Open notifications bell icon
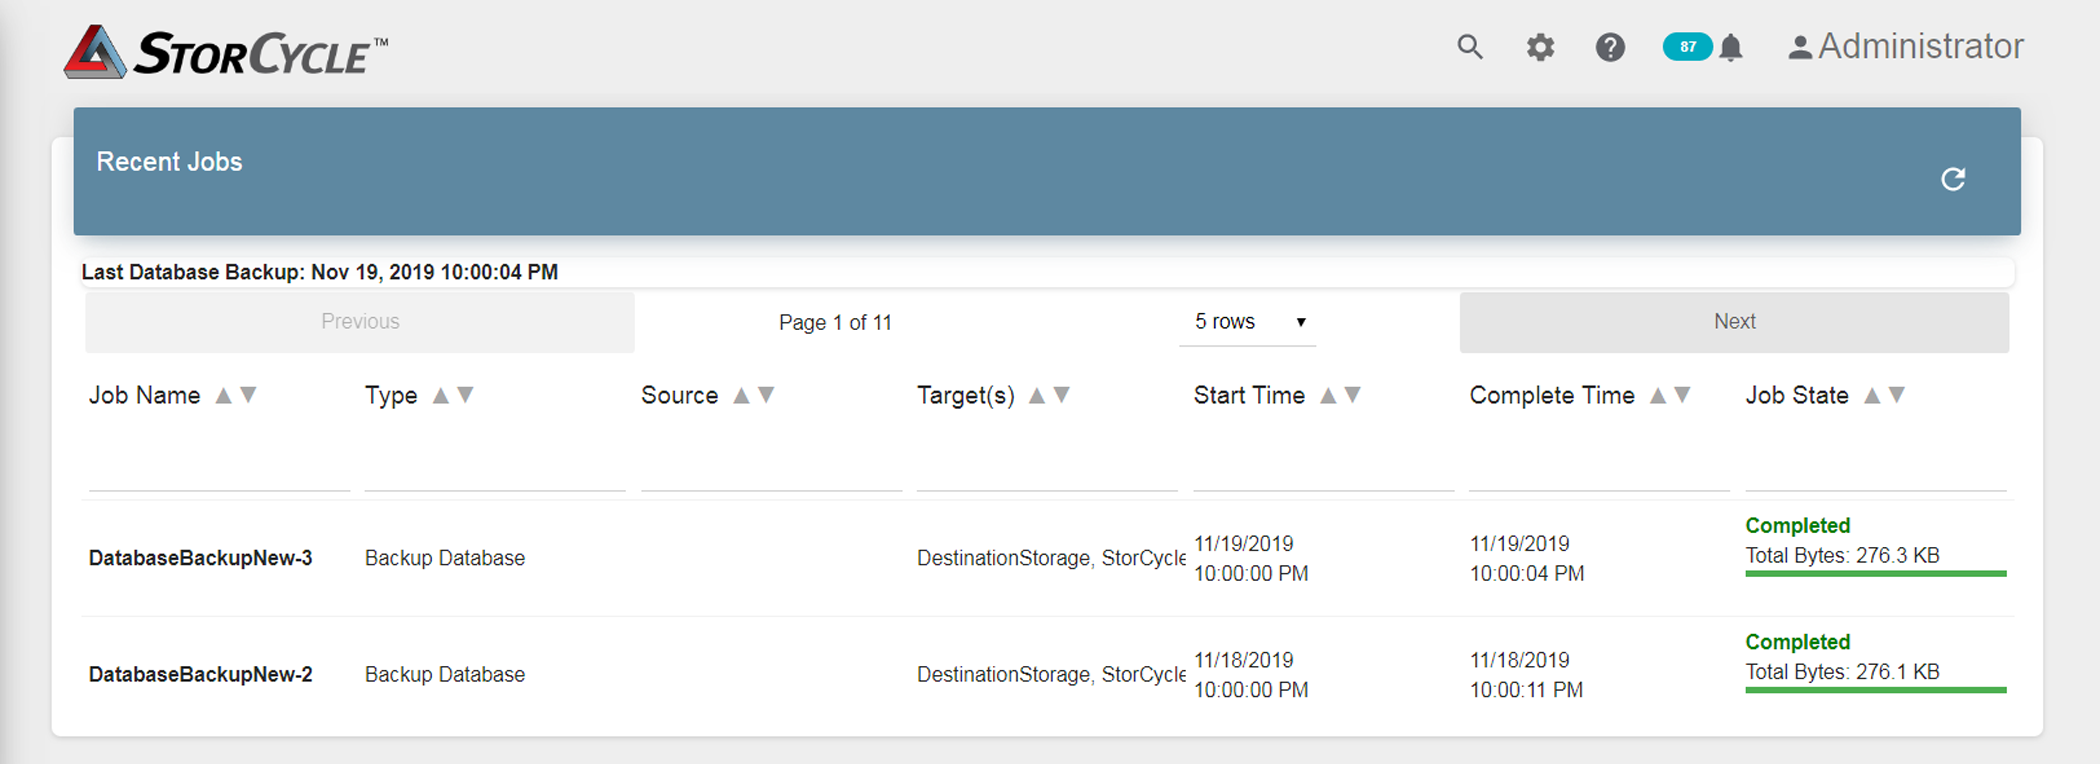 [x=1732, y=47]
